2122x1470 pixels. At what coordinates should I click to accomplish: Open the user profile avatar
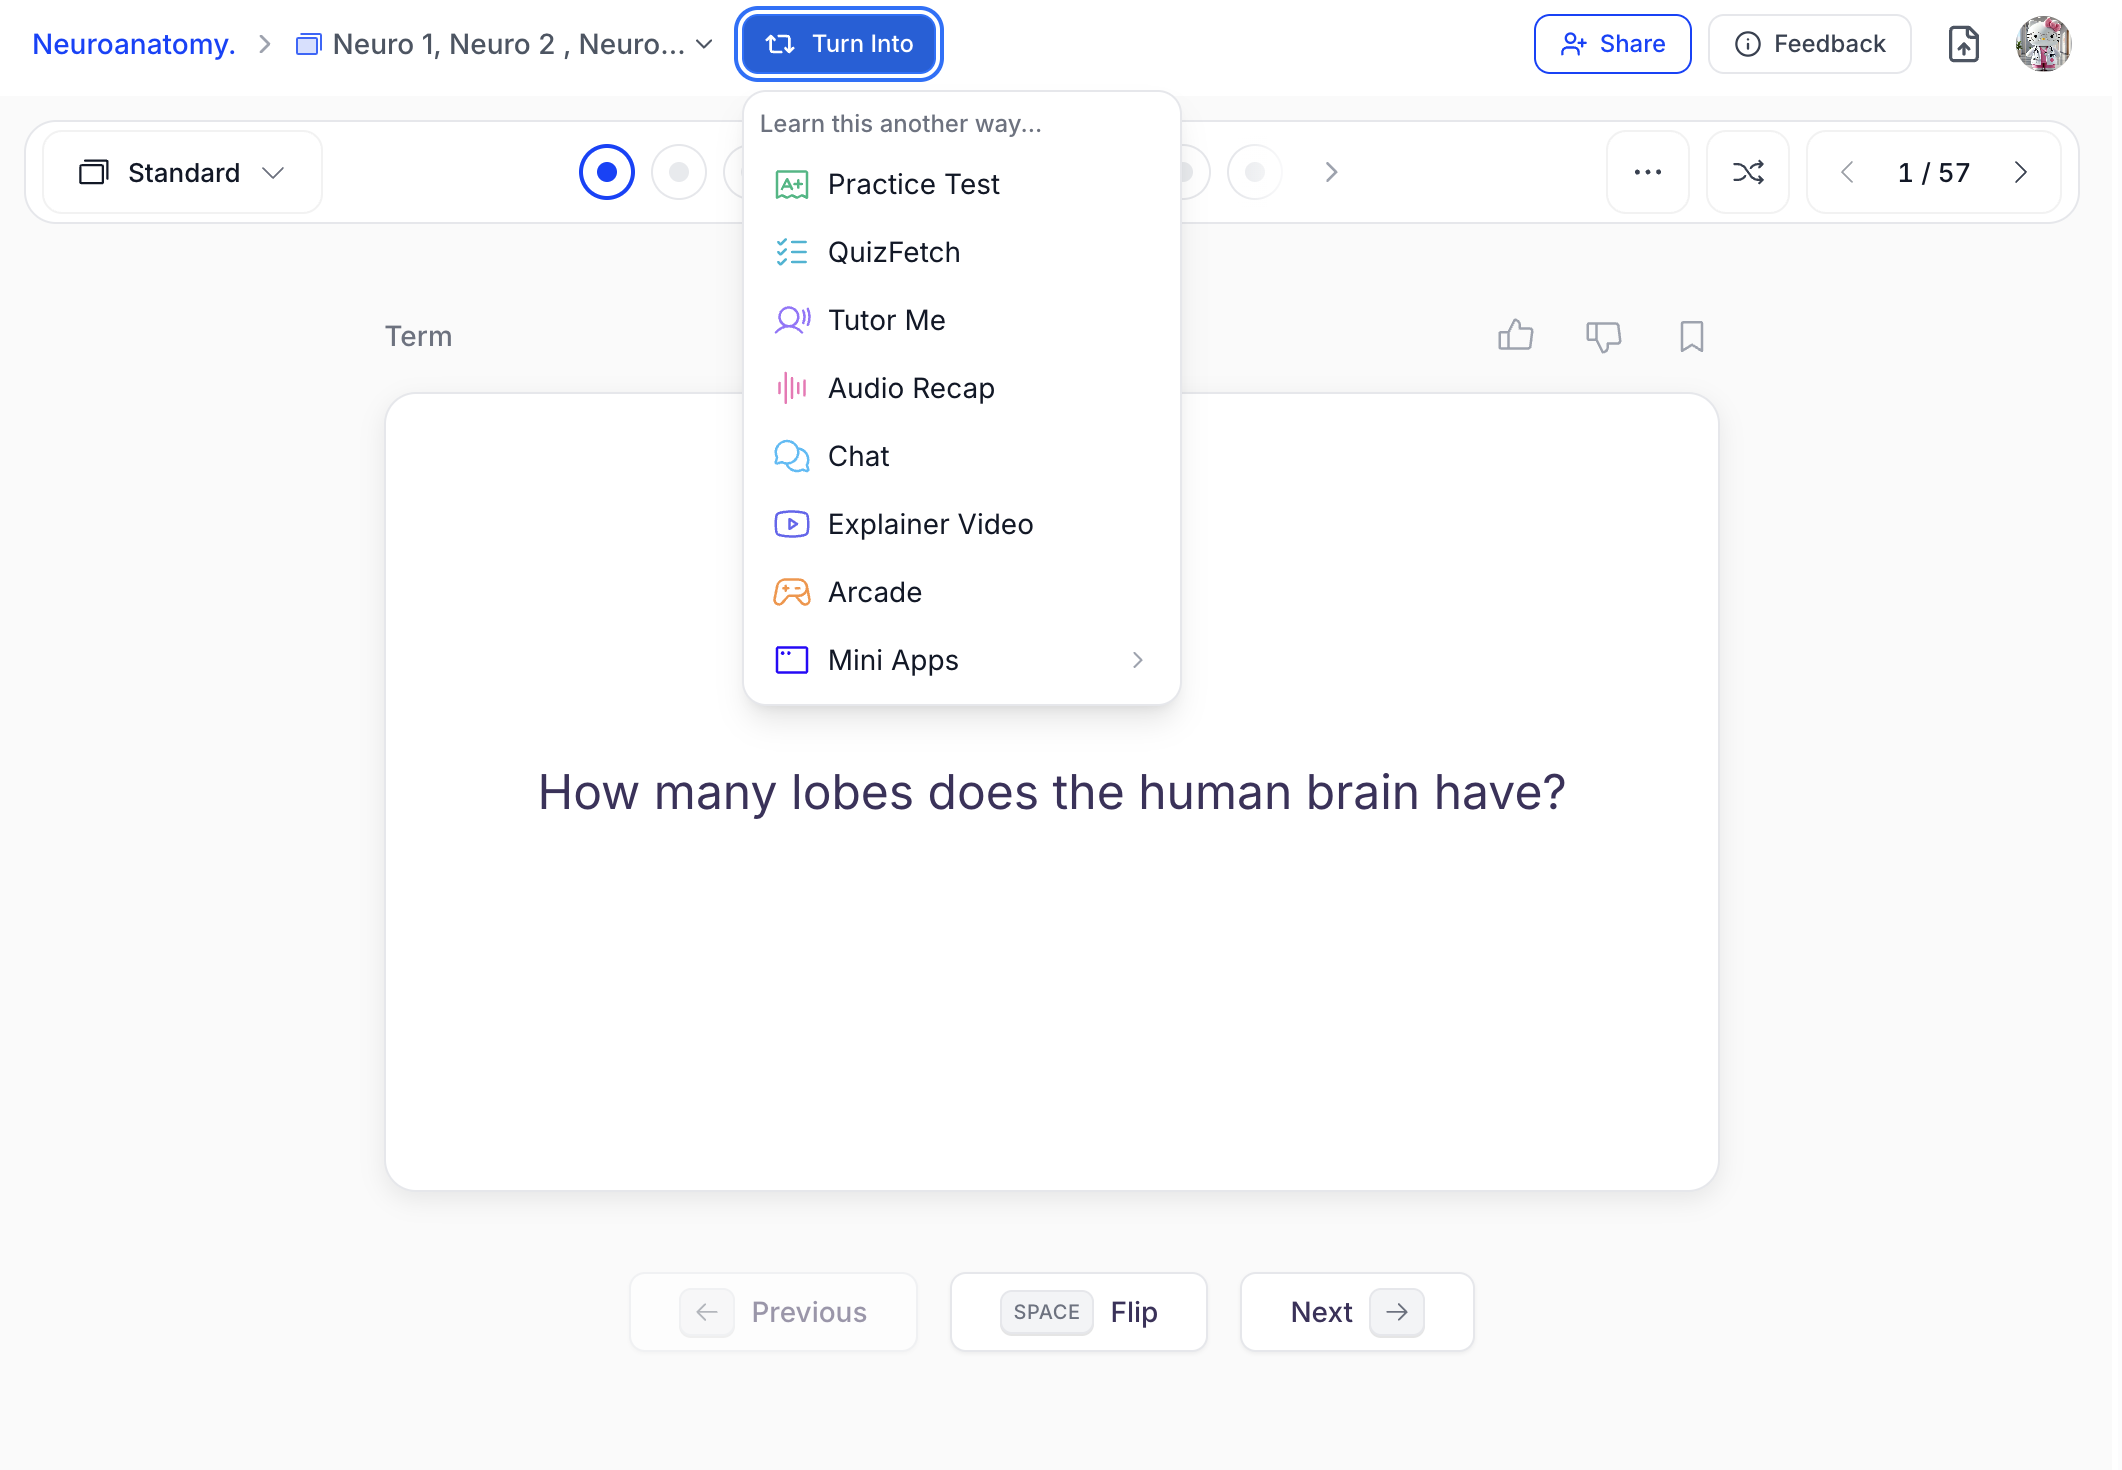2042,44
